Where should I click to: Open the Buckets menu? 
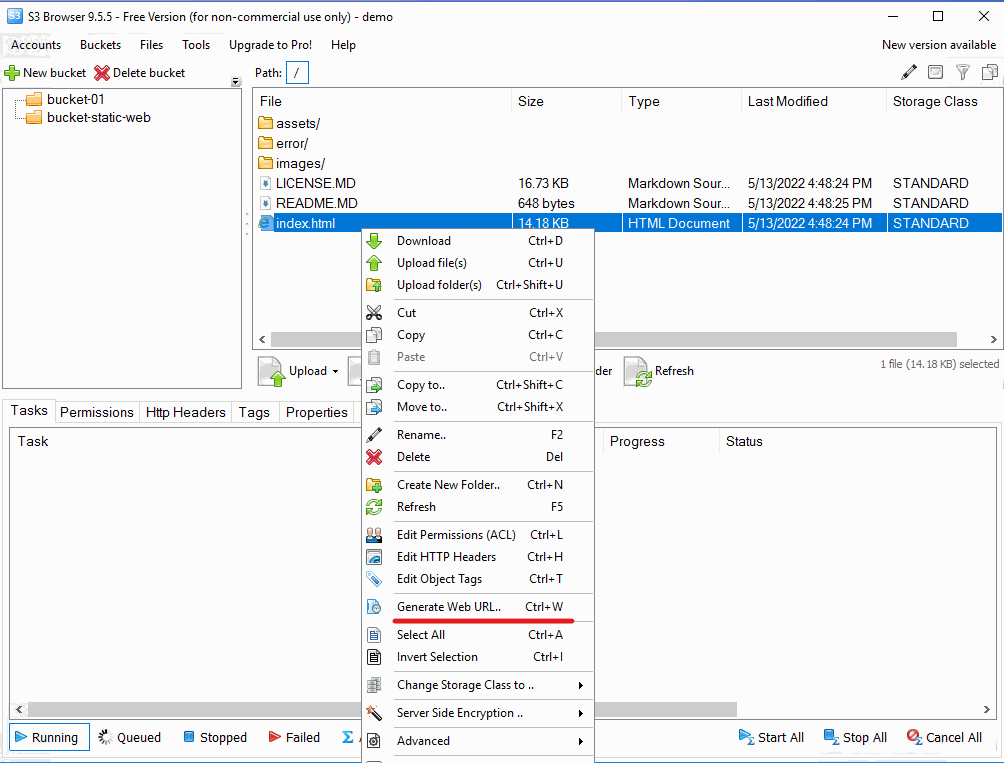coord(101,45)
